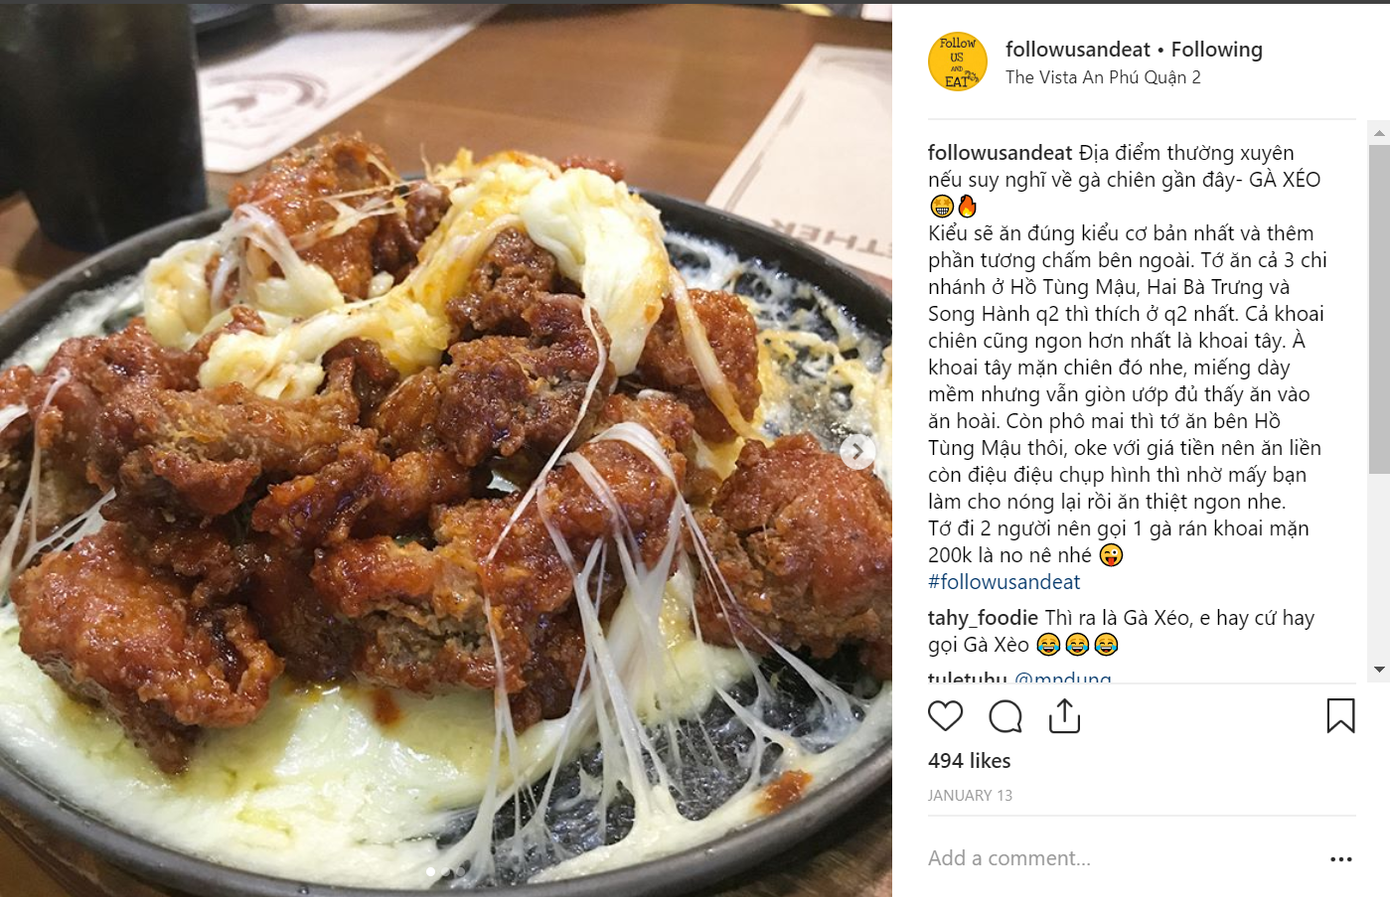
Task: Click the comments scrollbar thumb
Action: (x=1379, y=309)
